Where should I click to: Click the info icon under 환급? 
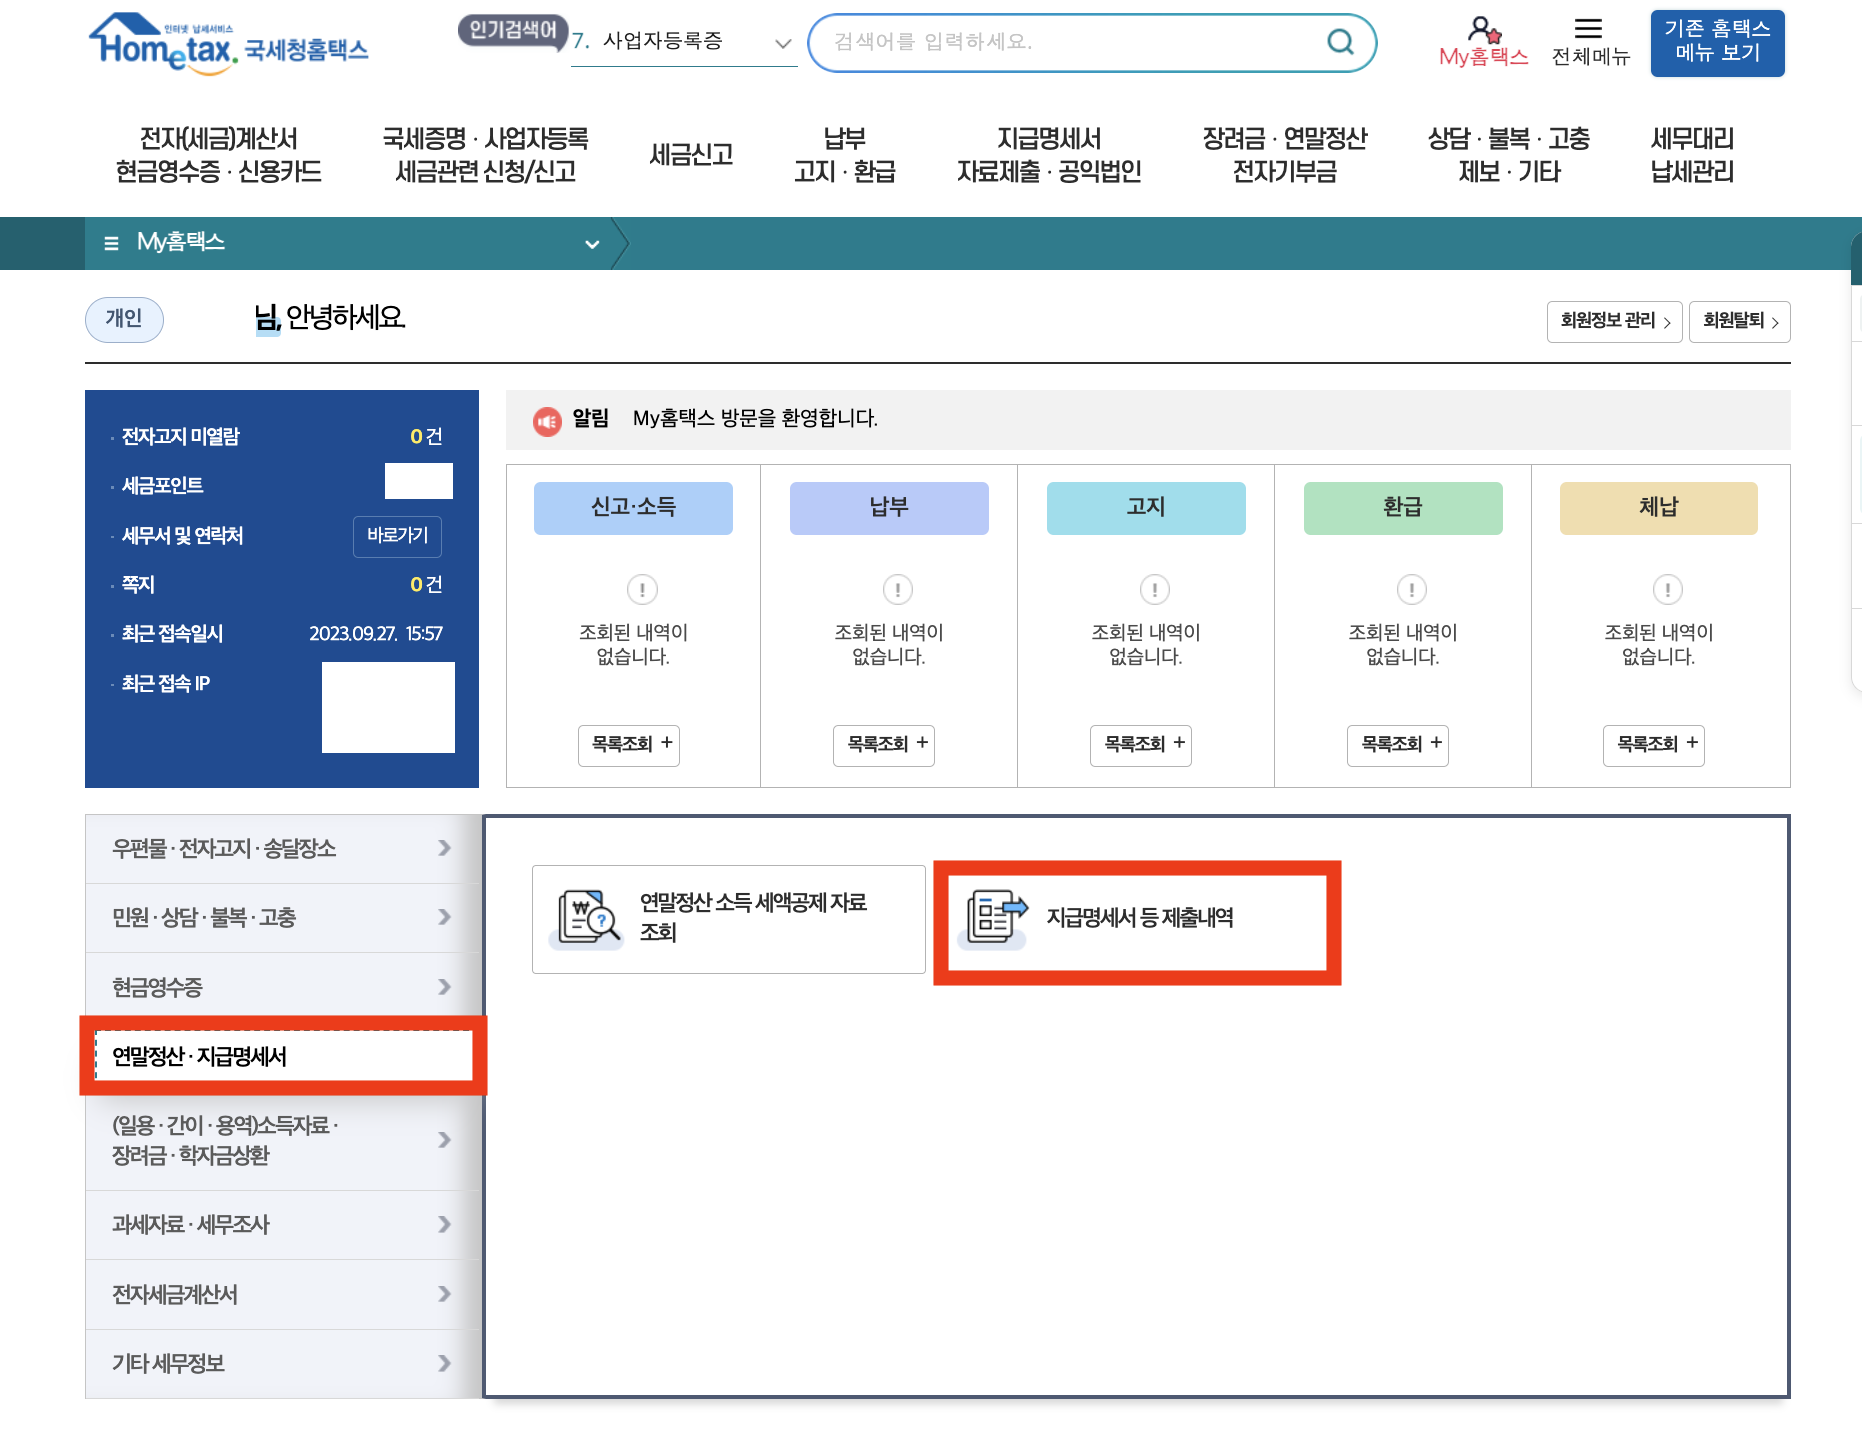coord(1412,590)
